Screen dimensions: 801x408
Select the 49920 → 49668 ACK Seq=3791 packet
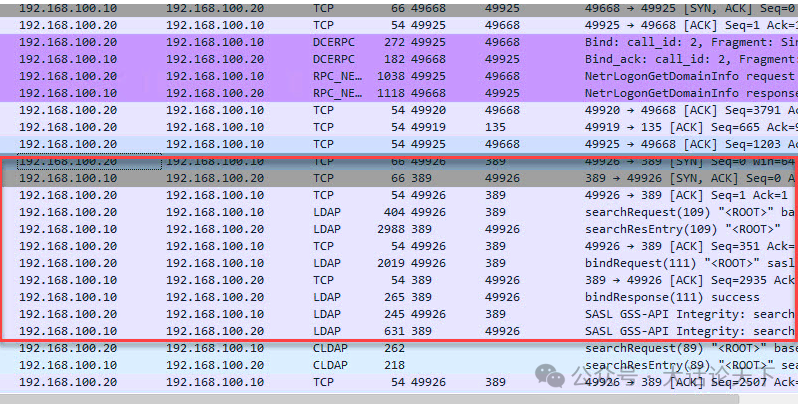400,110
